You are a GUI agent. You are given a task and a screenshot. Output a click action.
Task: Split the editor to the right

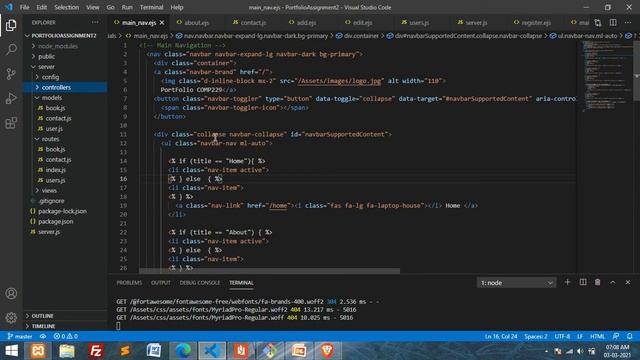coord(613,22)
